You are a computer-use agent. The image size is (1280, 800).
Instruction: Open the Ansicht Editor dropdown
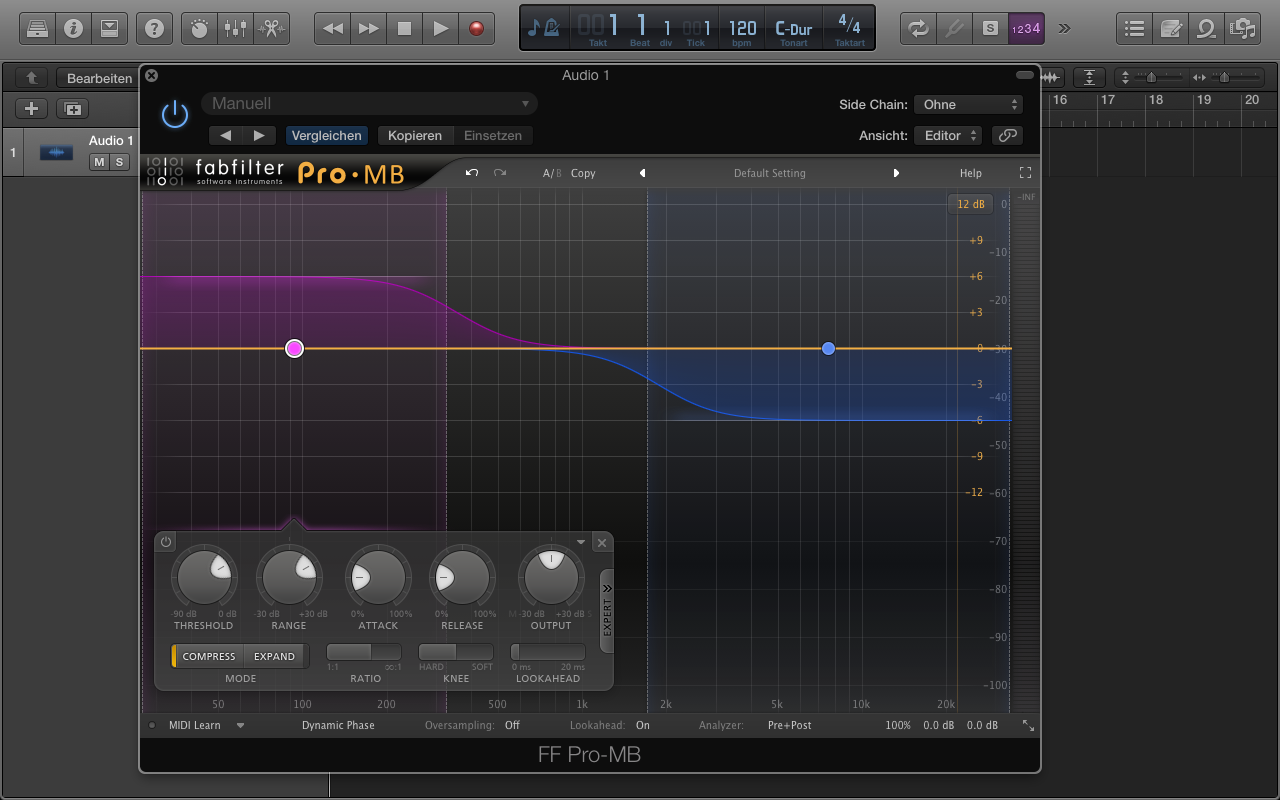(949, 135)
